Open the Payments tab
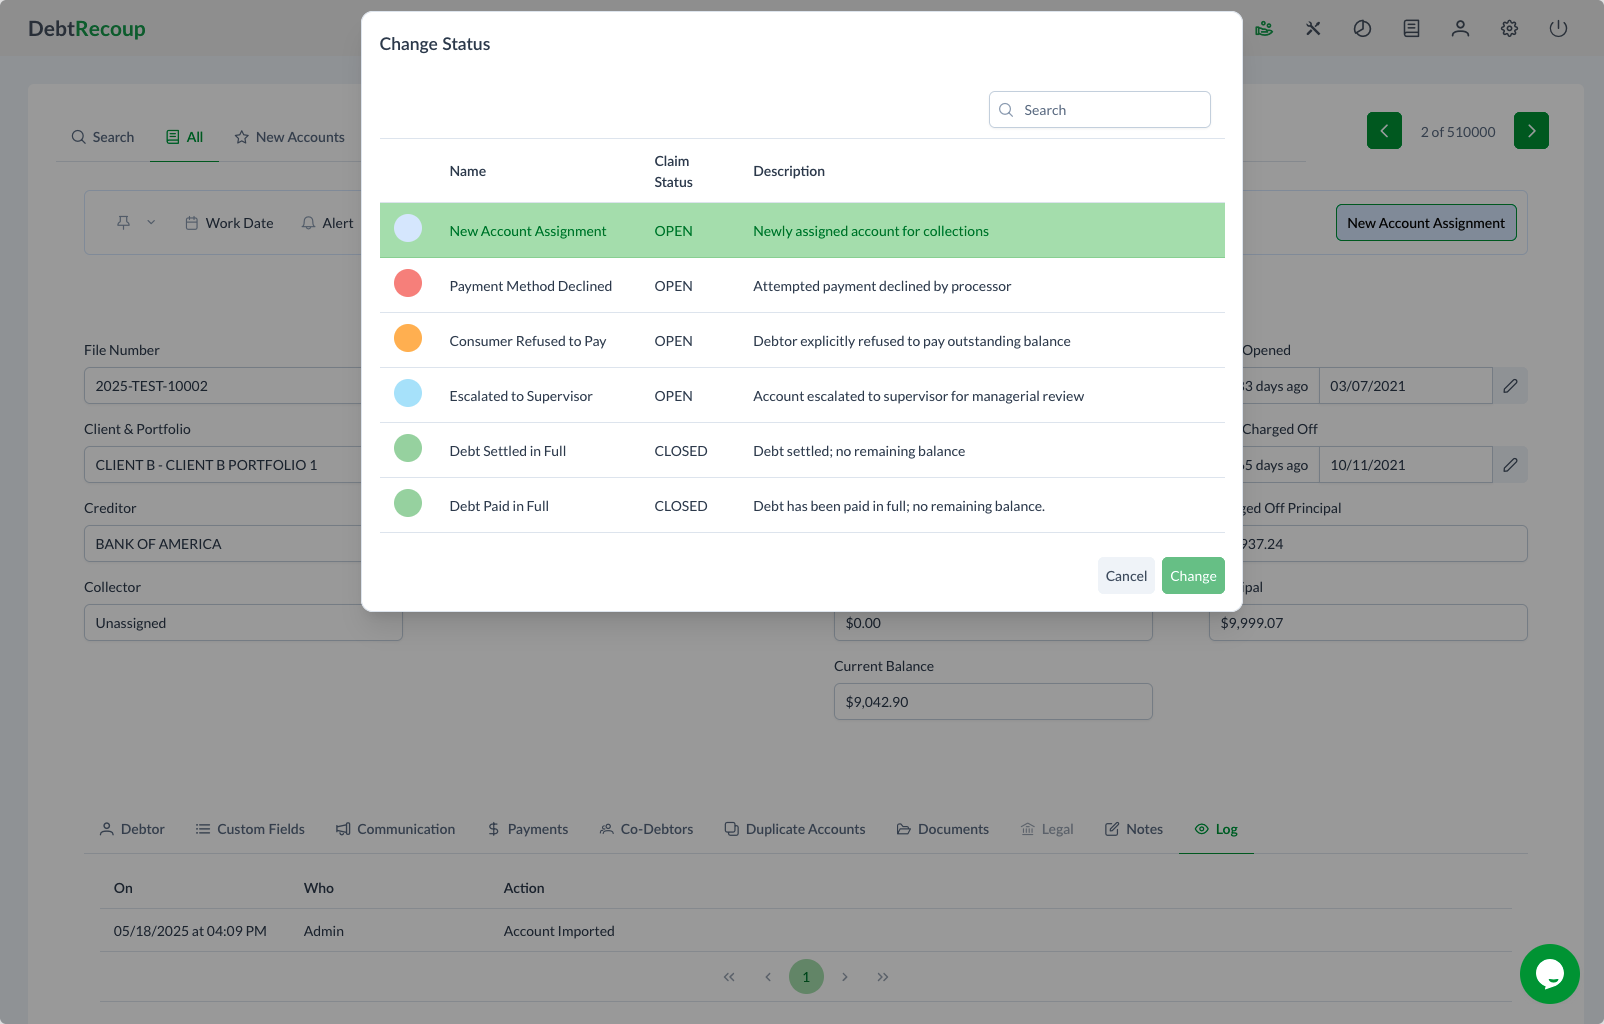1604x1024 pixels. (x=528, y=829)
